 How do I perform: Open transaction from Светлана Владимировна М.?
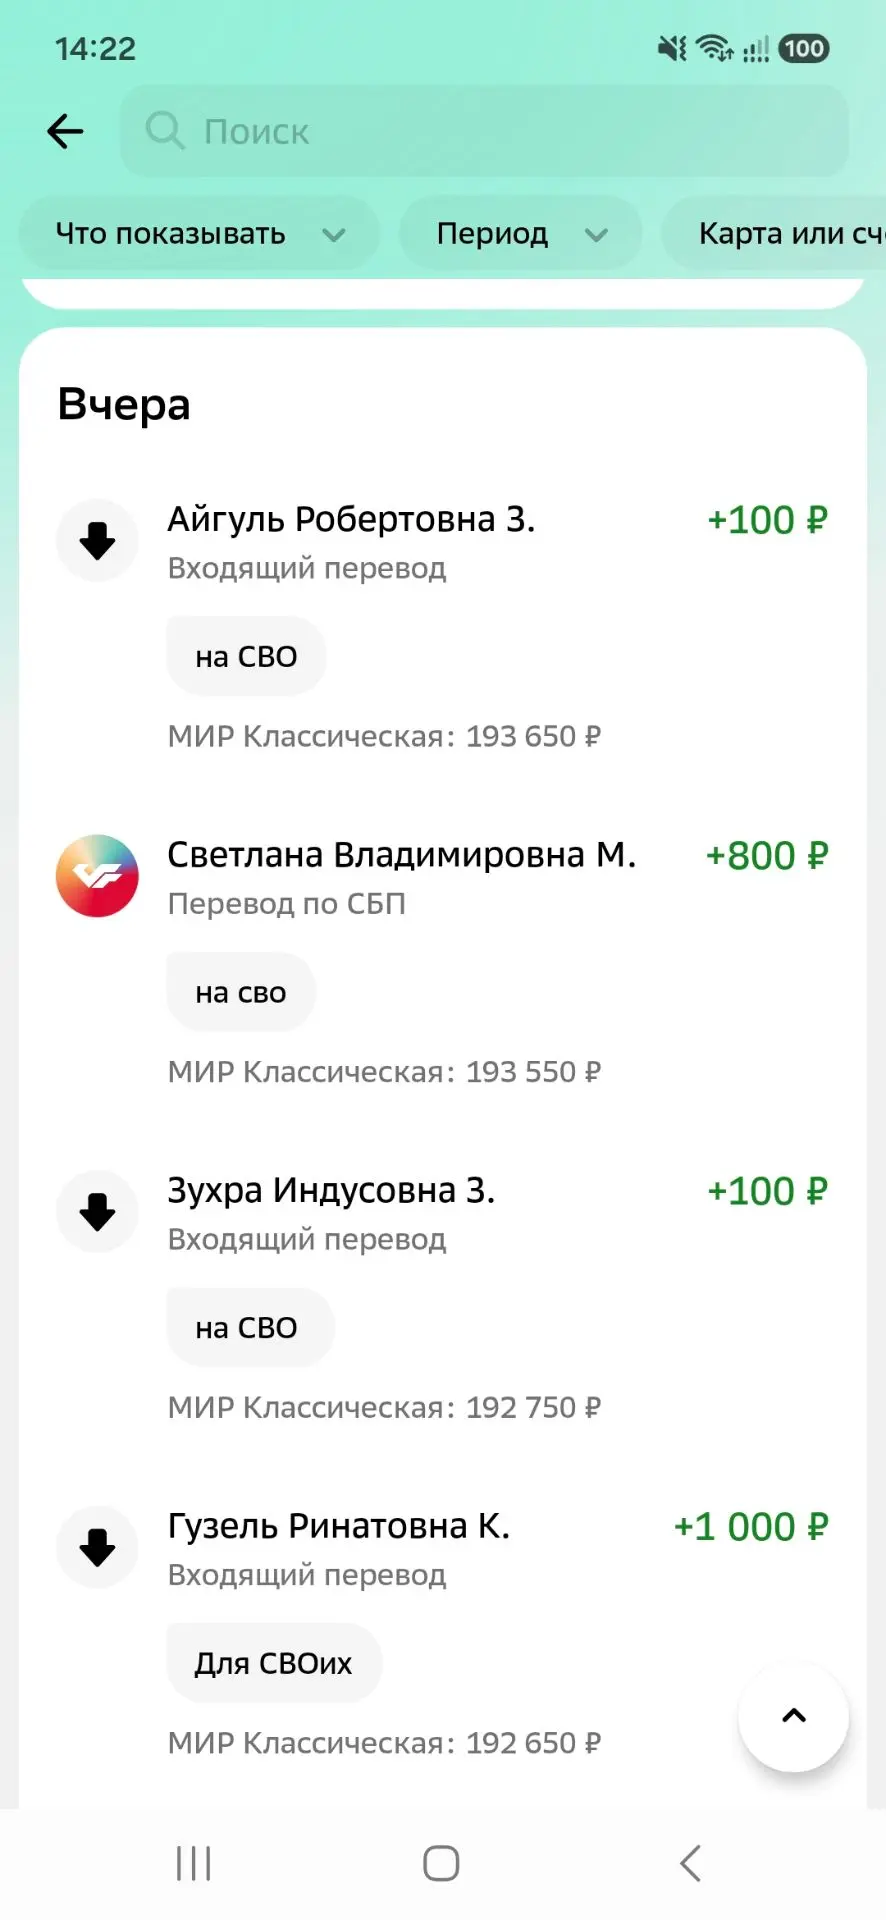(443, 962)
